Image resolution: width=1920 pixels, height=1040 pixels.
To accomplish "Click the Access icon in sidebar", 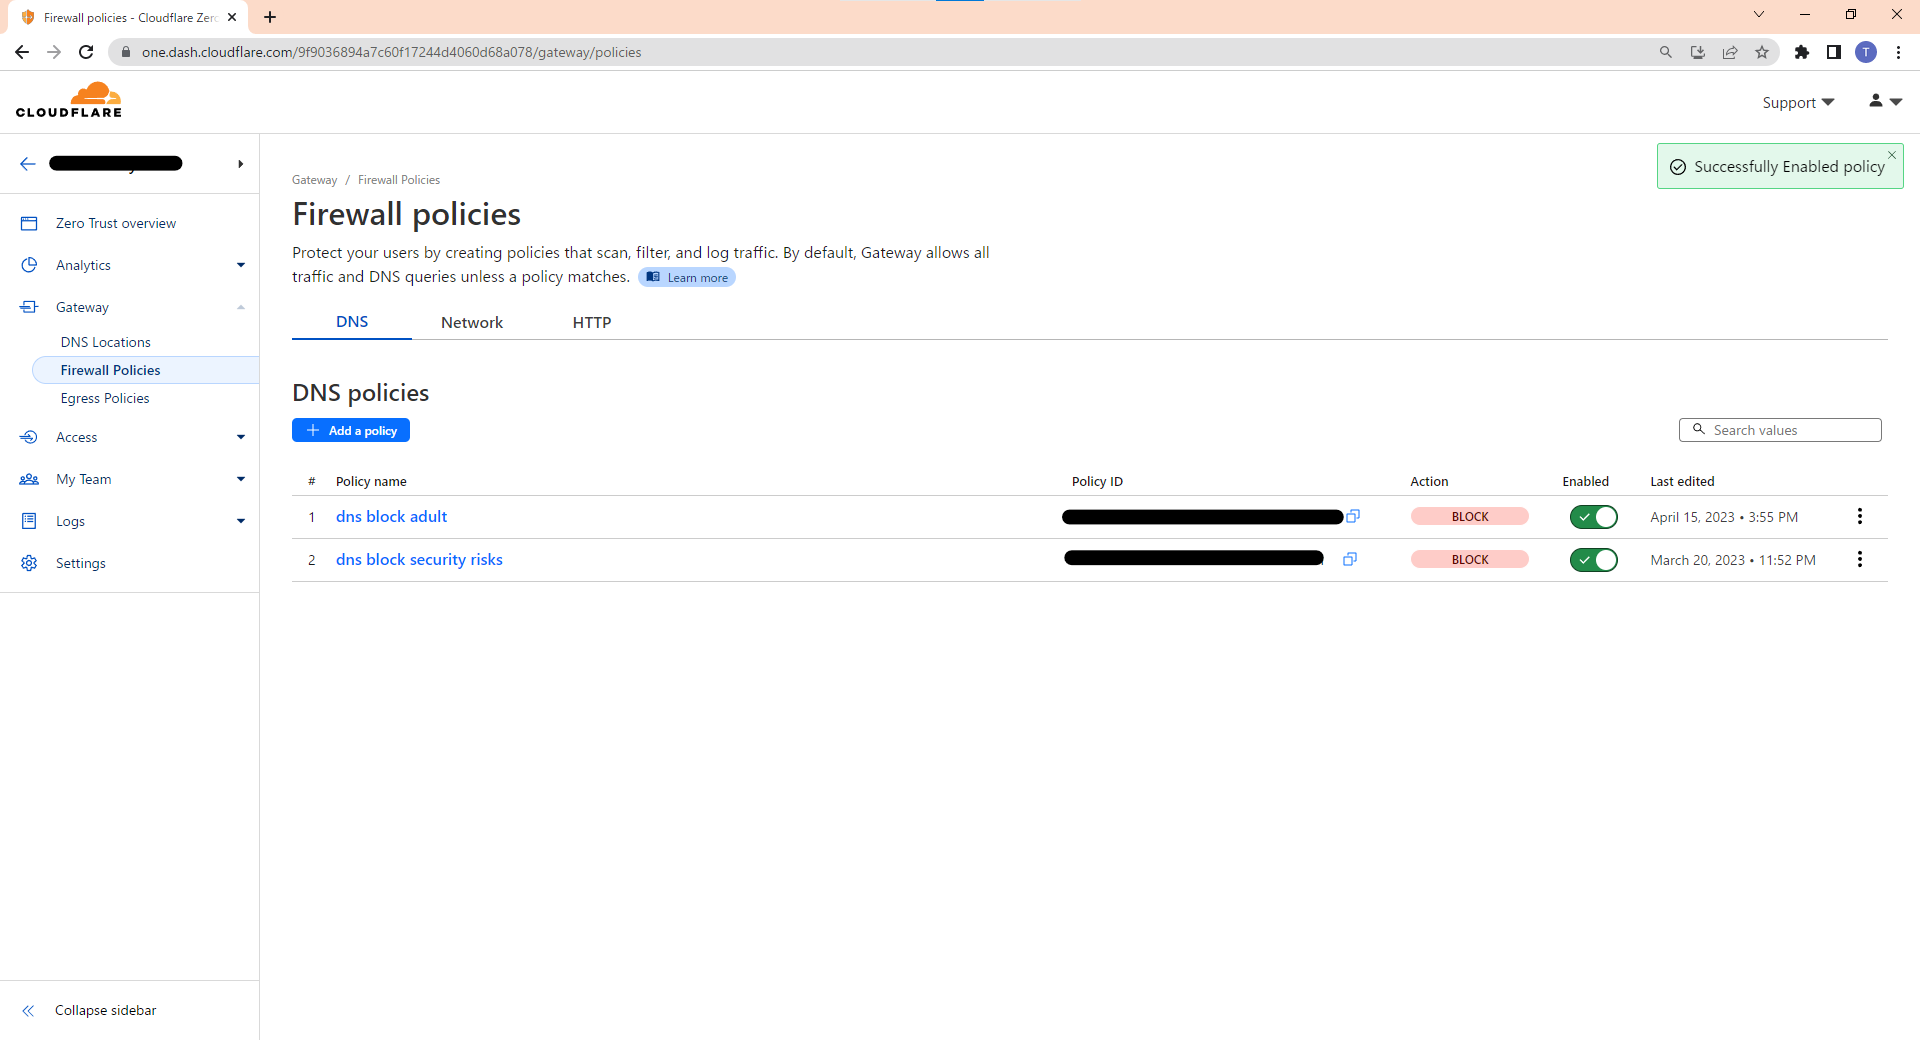I will coord(29,437).
